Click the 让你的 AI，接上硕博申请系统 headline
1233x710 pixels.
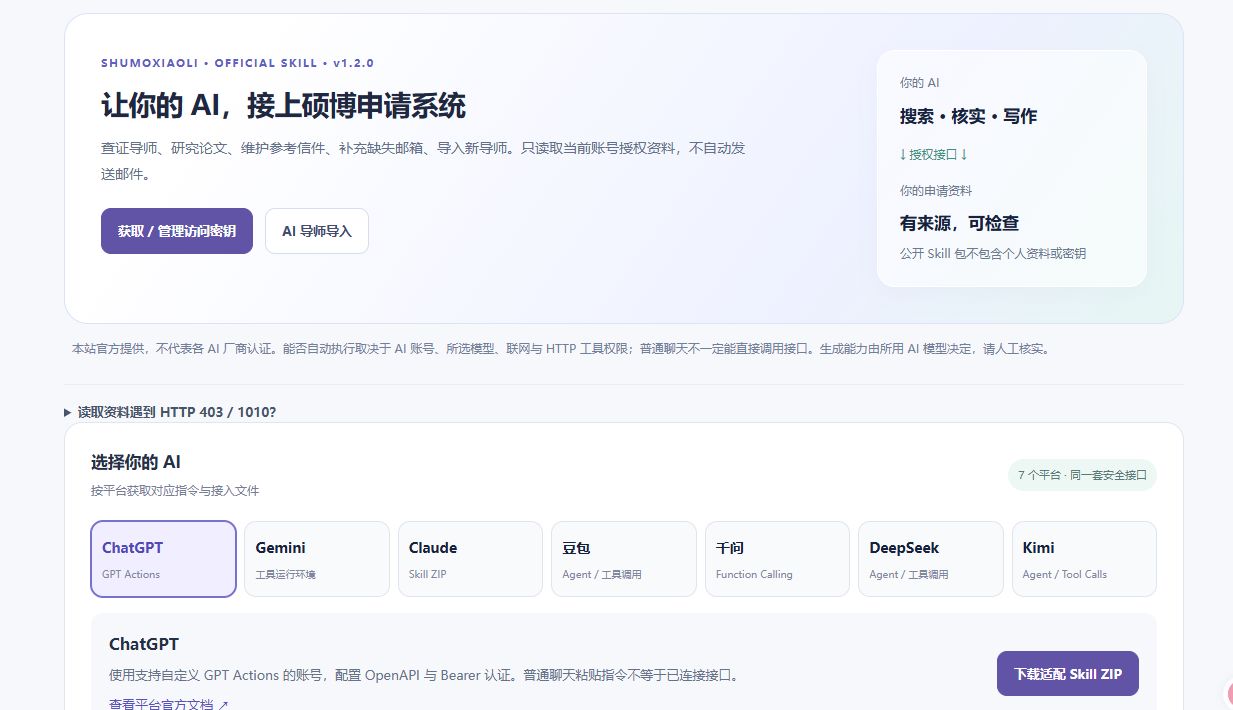[283, 106]
